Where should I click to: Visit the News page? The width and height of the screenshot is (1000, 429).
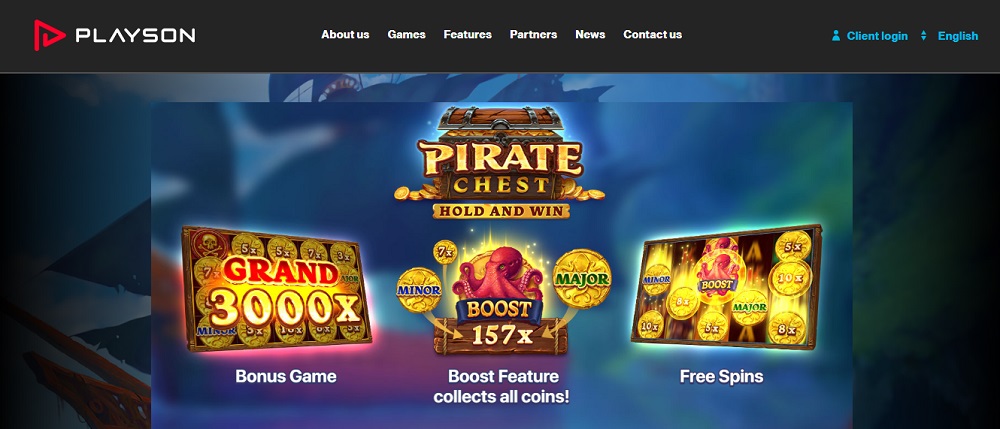[590, 34]
